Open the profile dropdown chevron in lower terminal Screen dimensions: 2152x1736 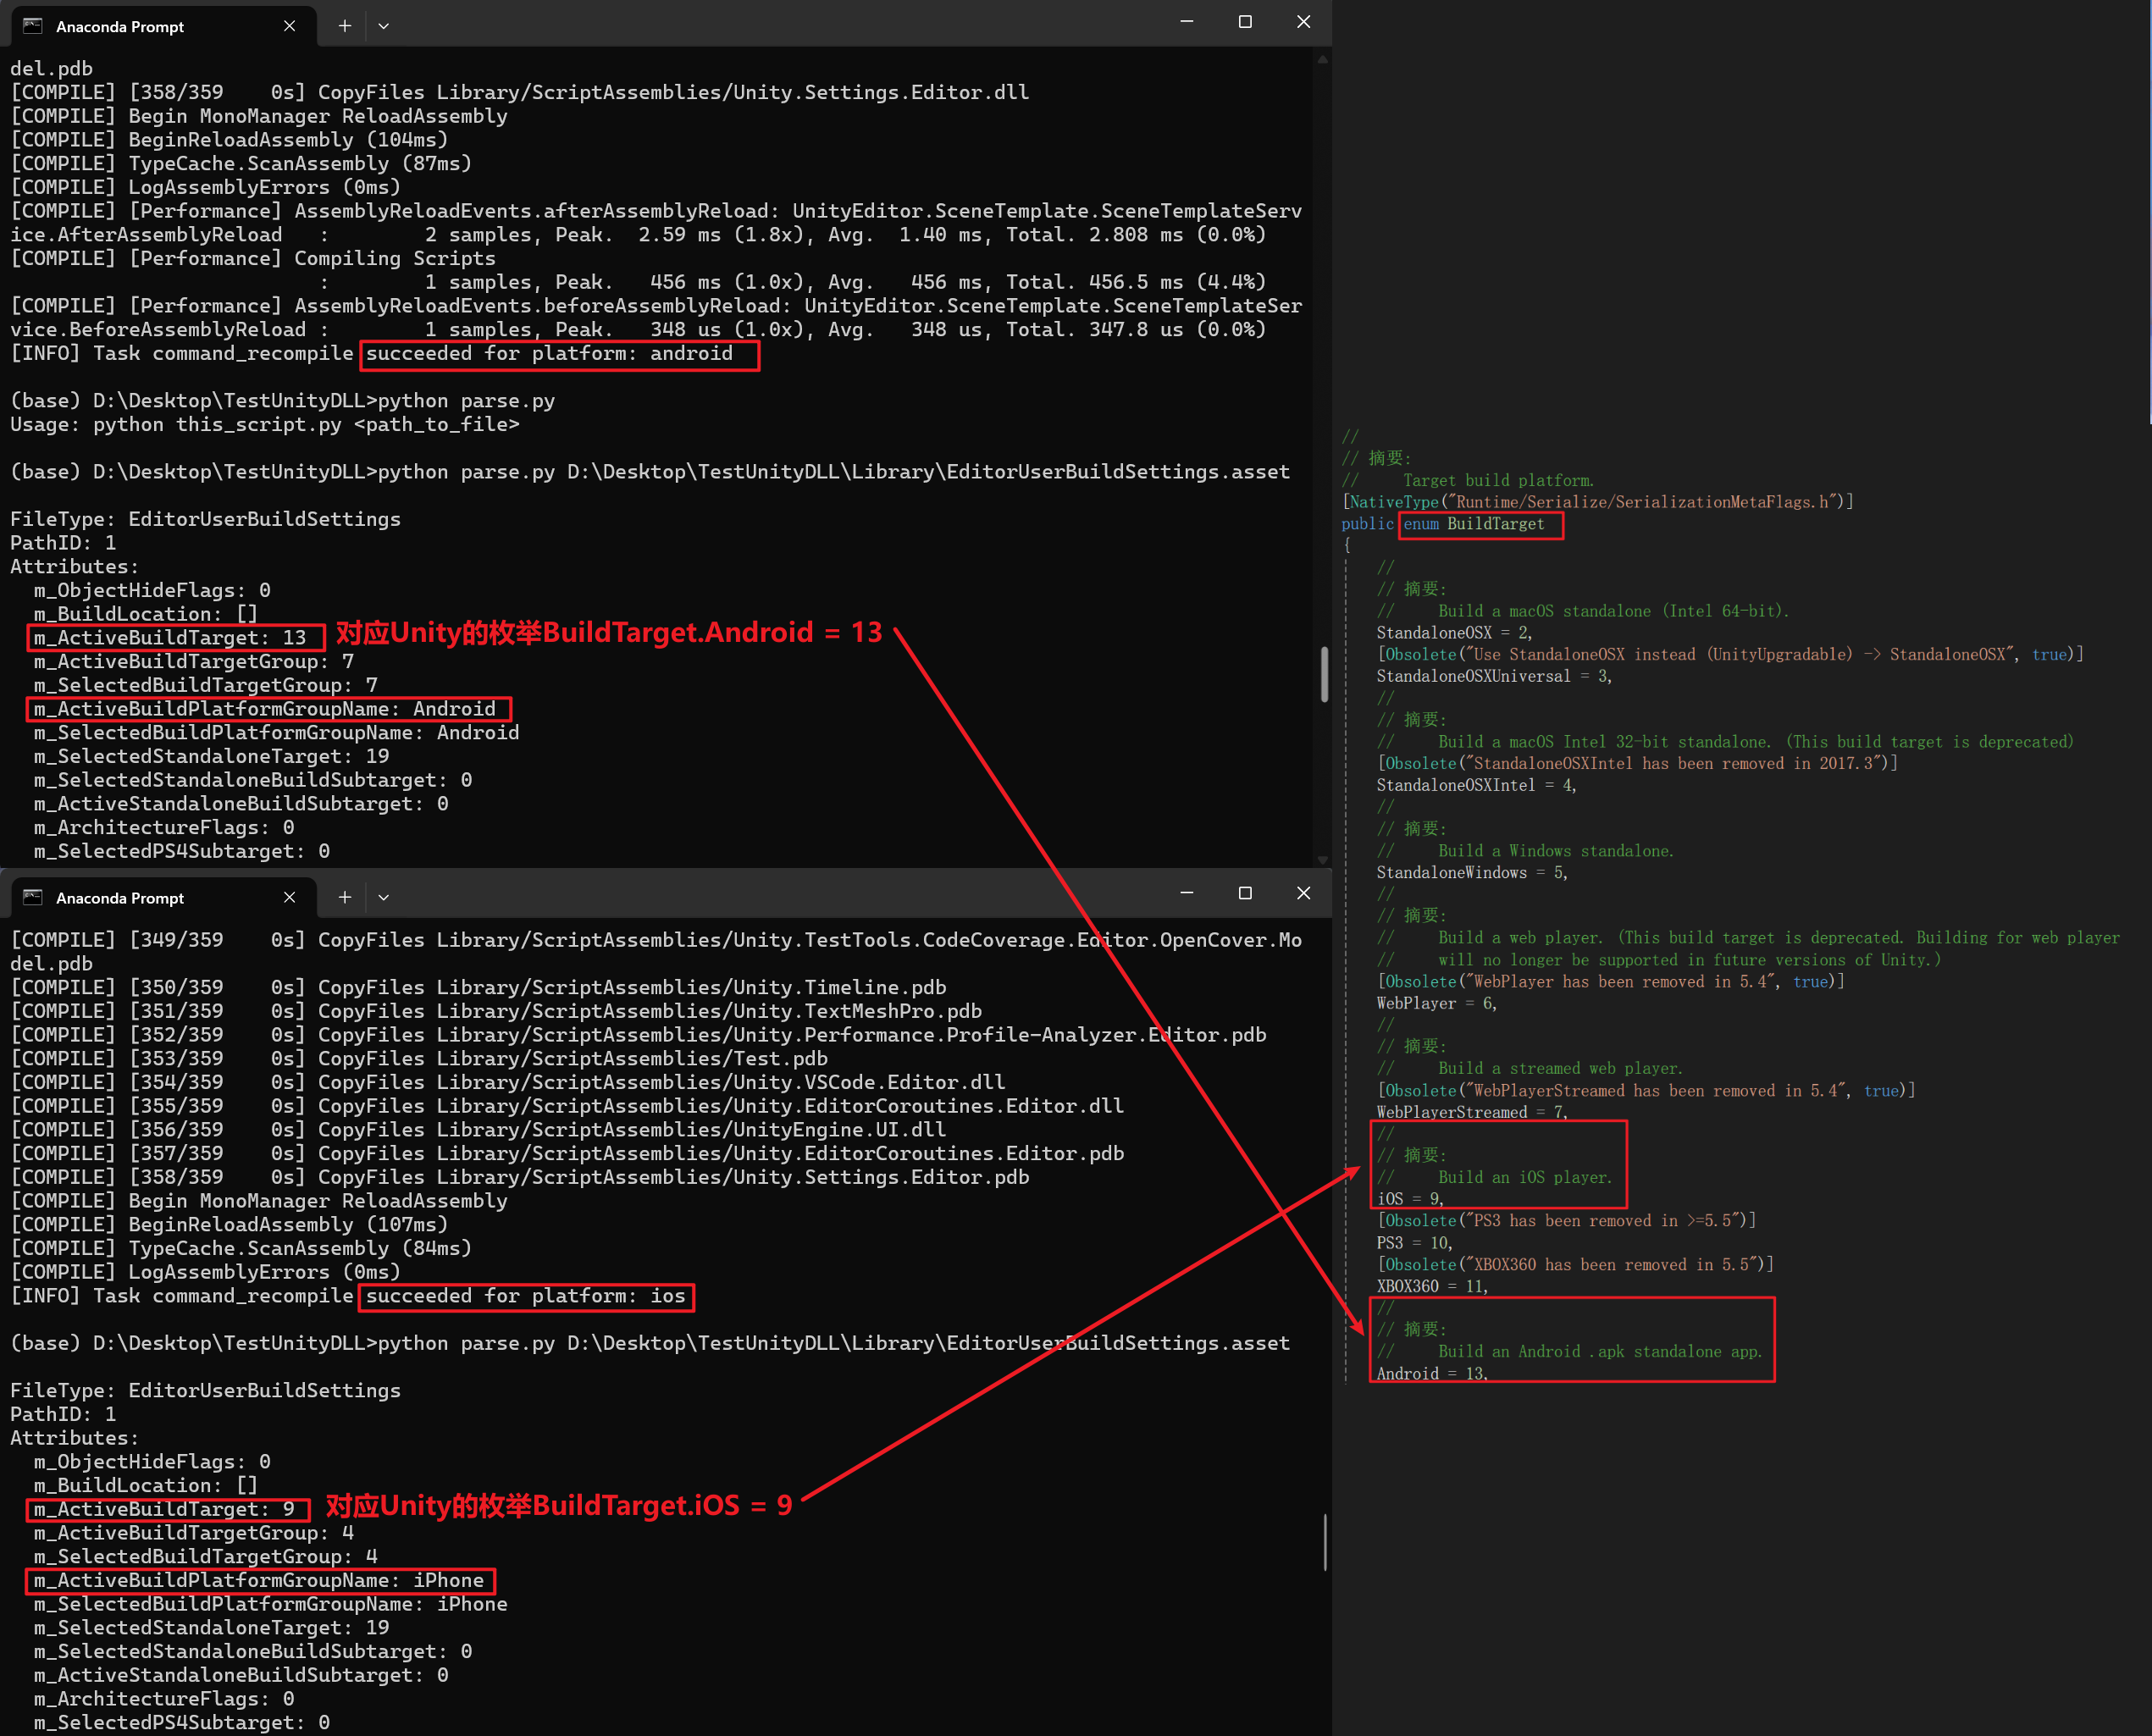[383, 897]
